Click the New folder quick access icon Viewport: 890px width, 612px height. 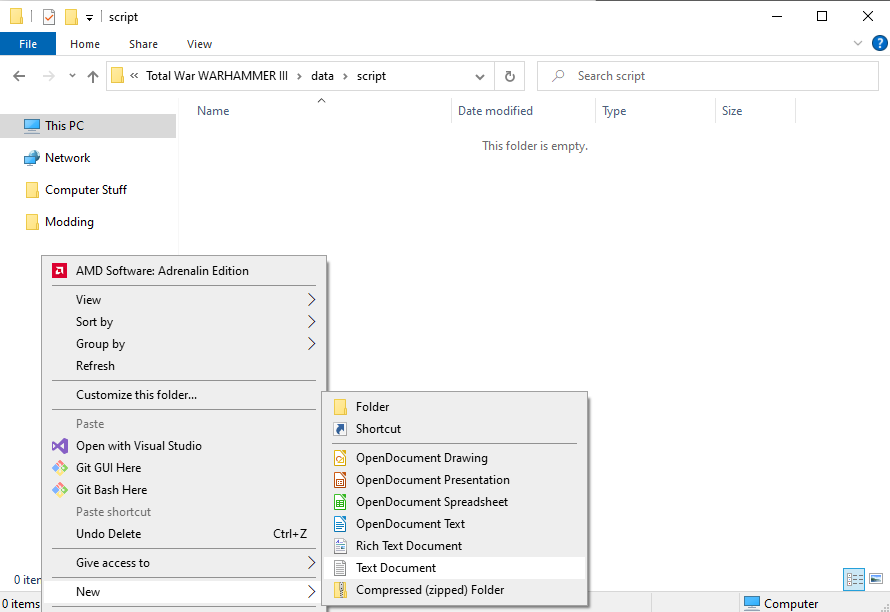(72, 17)
